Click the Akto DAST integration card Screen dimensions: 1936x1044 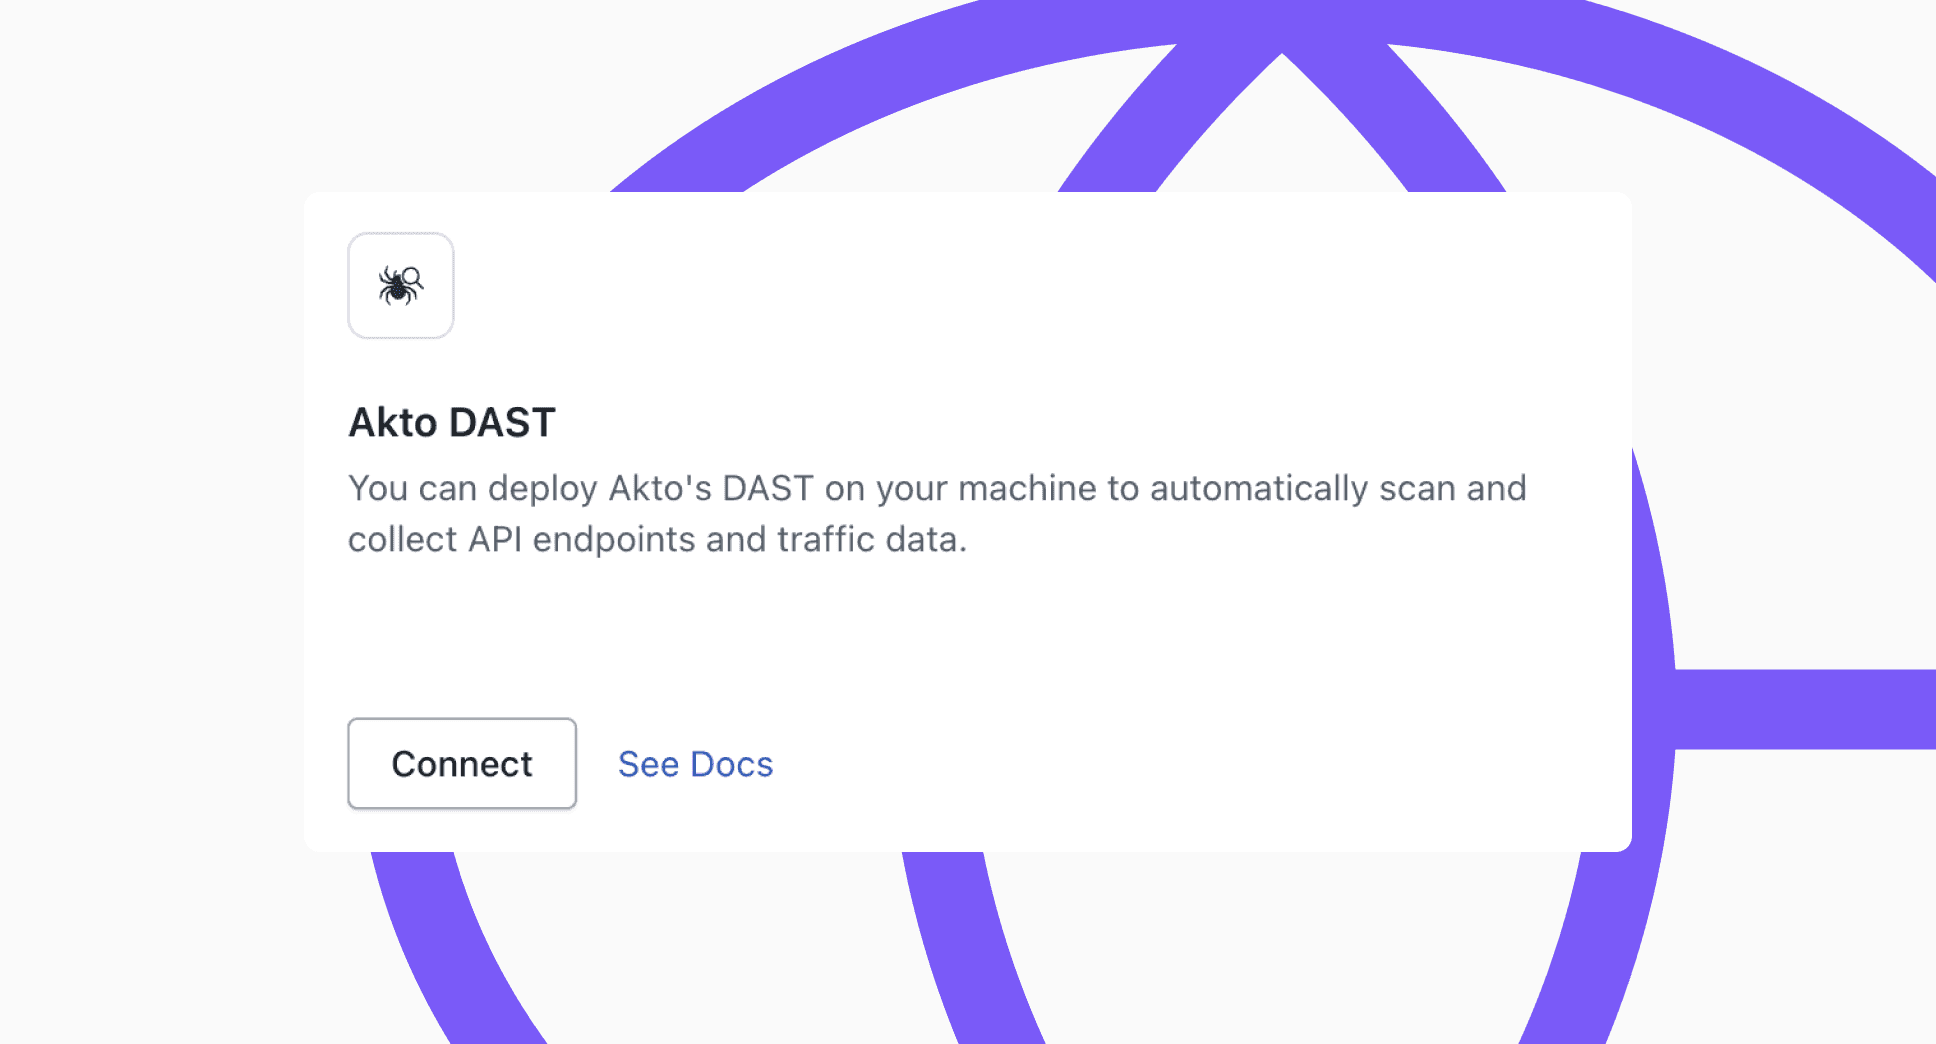968,520
